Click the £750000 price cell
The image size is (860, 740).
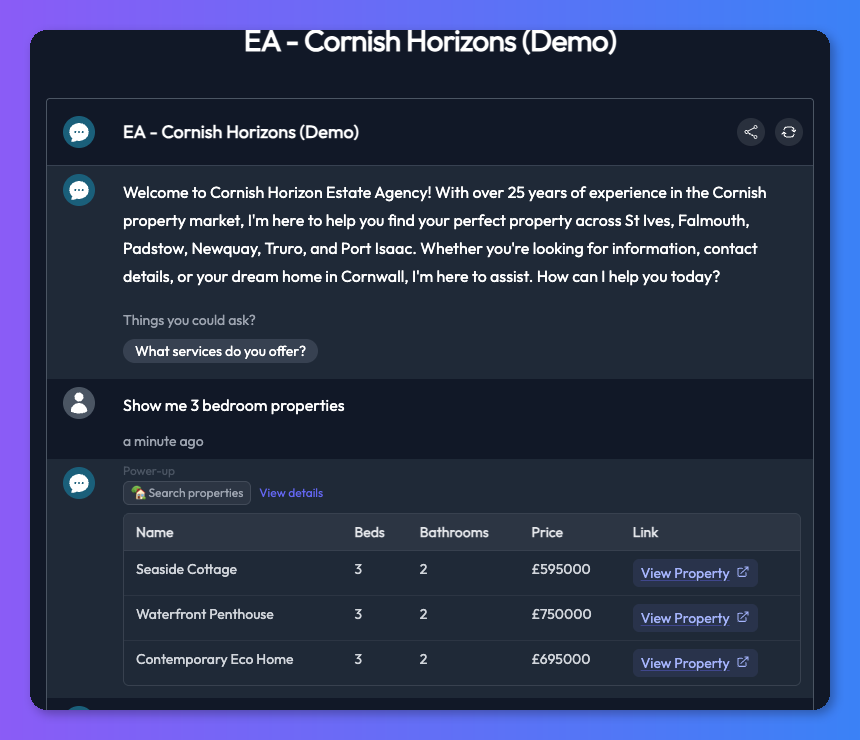coord(561,614)
